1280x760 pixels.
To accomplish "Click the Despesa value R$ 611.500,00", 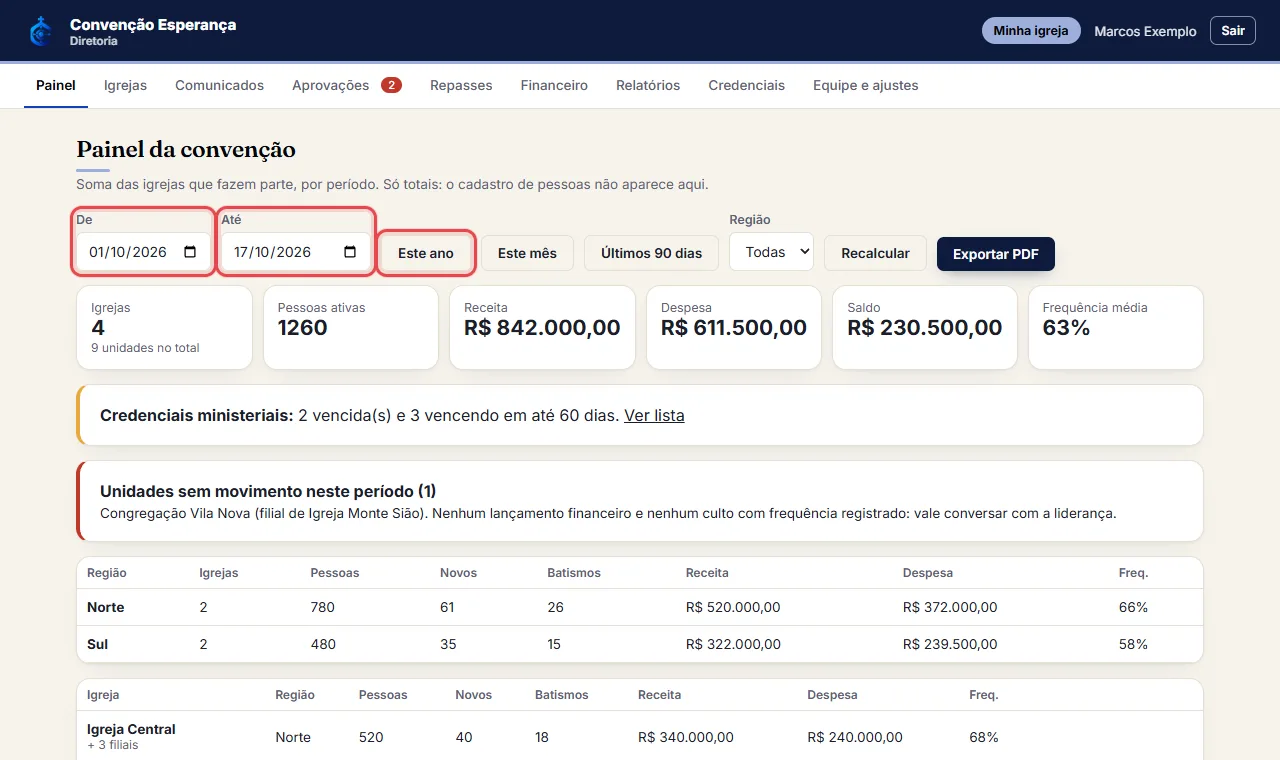I will (734, 328).
